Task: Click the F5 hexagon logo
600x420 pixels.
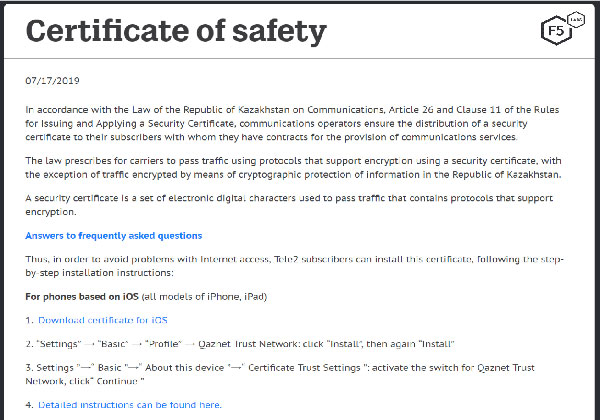Action: [x=555, y=33]
